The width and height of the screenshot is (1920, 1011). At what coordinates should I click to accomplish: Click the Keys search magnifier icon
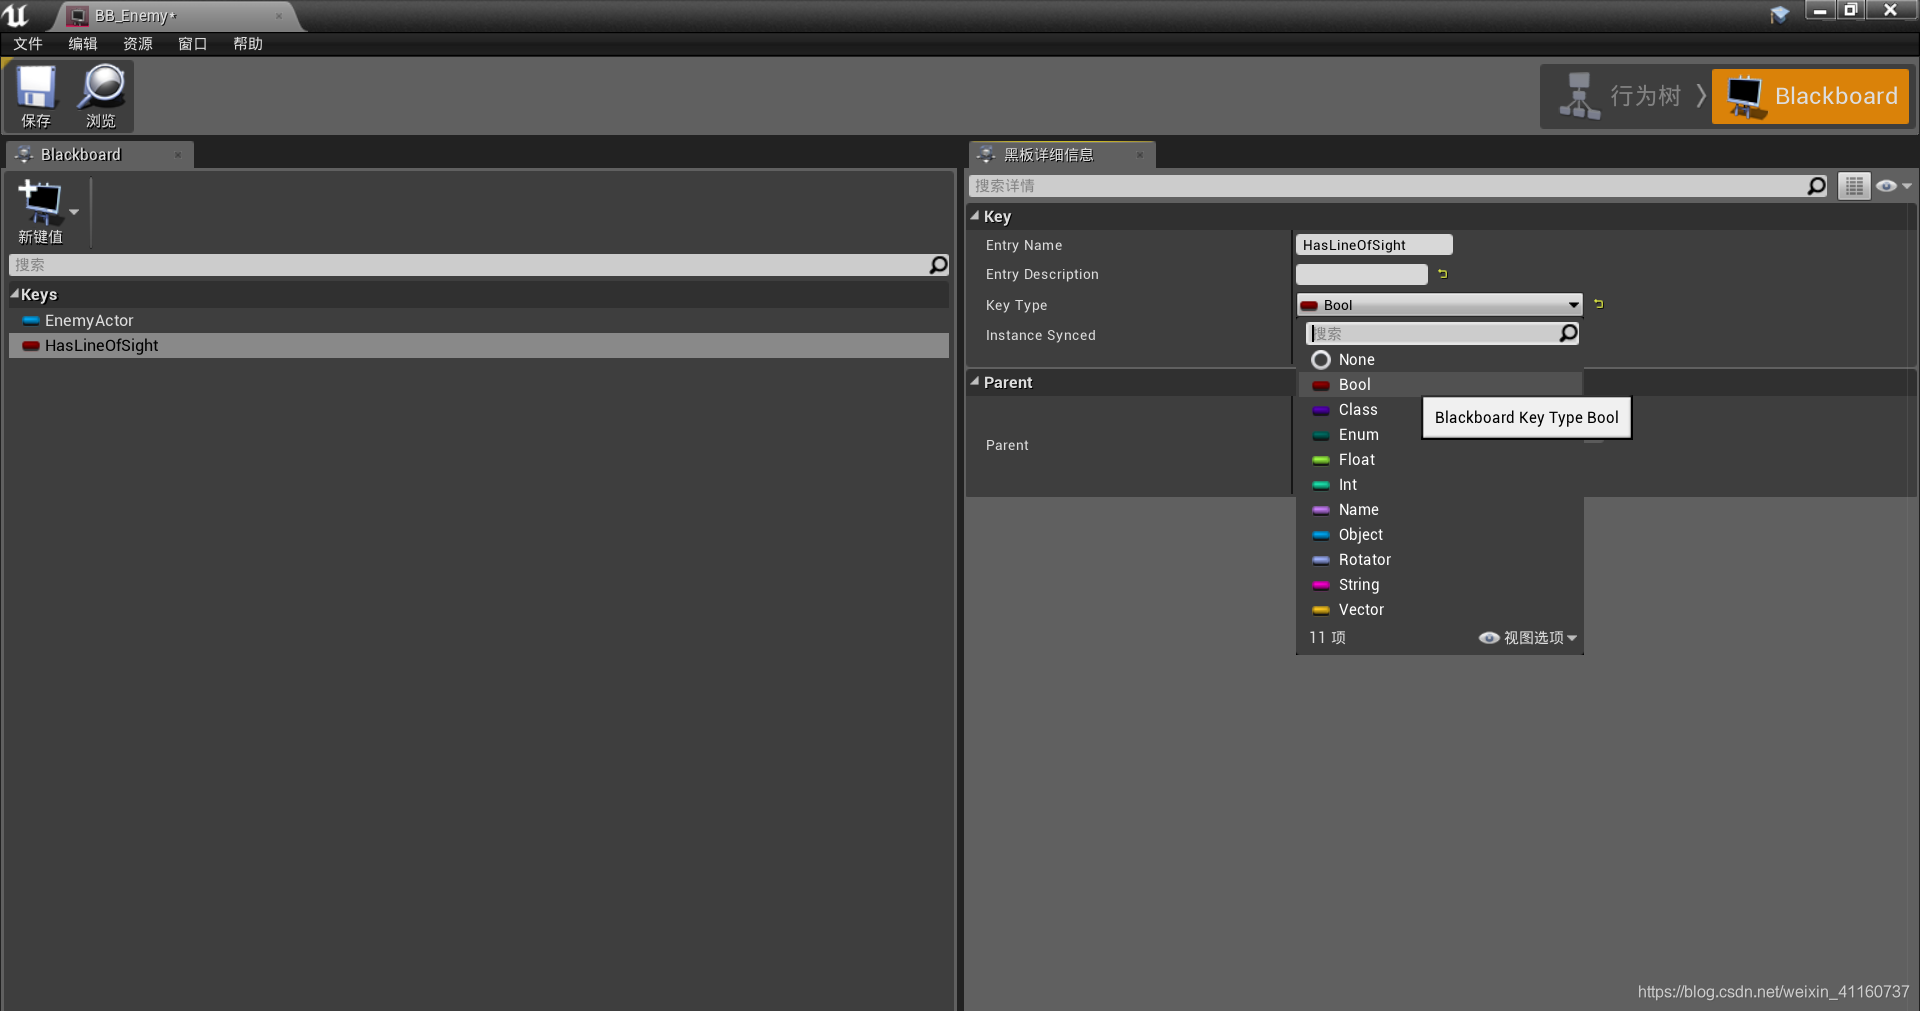tap(938, 265)
